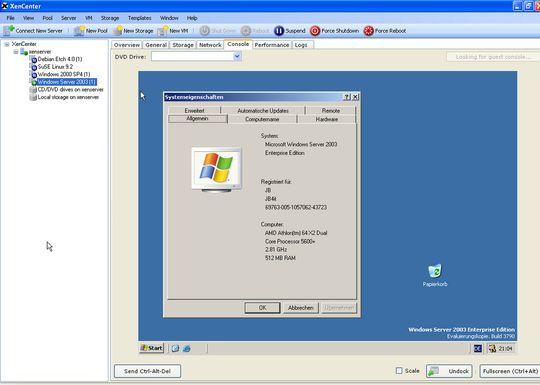The image size is (540, 385).
Task: Click the SuSE Linux 9.2 VM icon
Action: [x=33, y=67]
